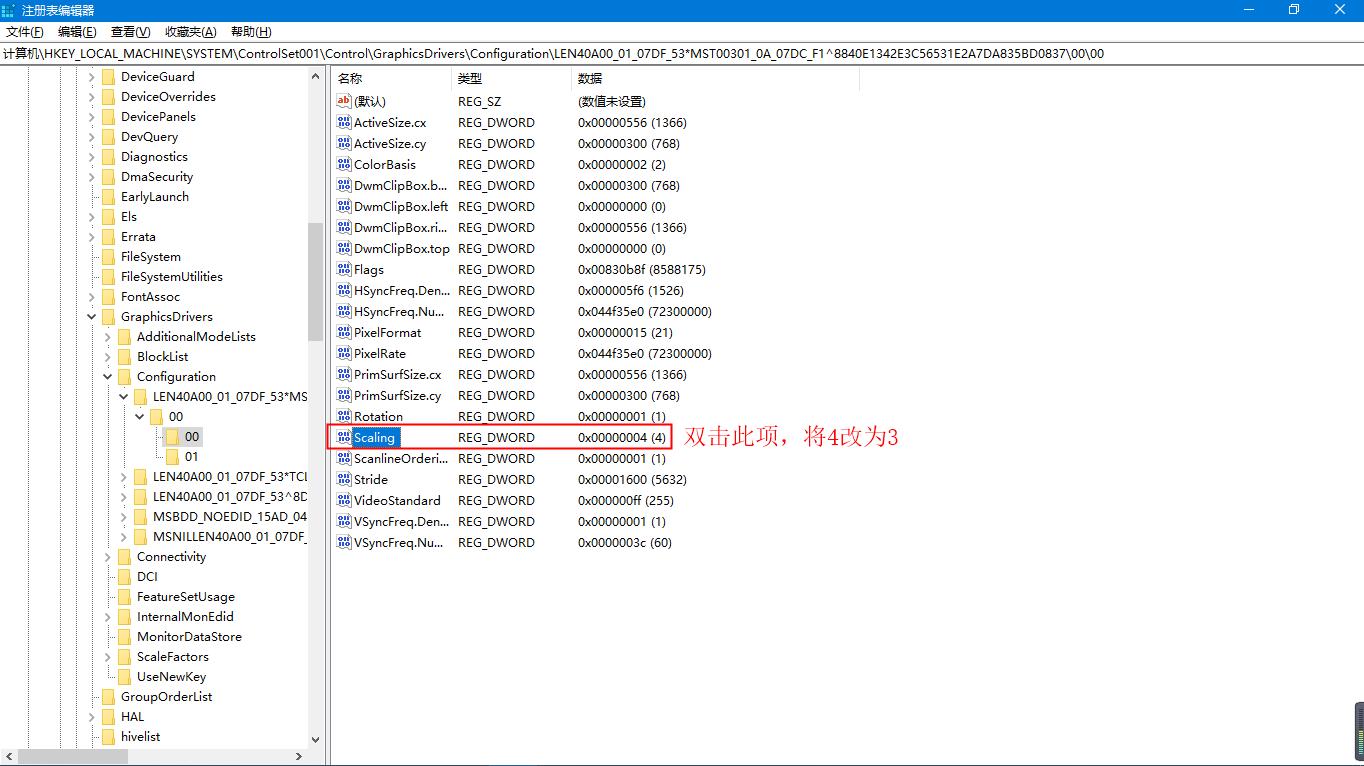Click the DWORD icon of Stride
Image resolution: width=1364 pixels, height=766 pixels.
[x=344, y=479]
